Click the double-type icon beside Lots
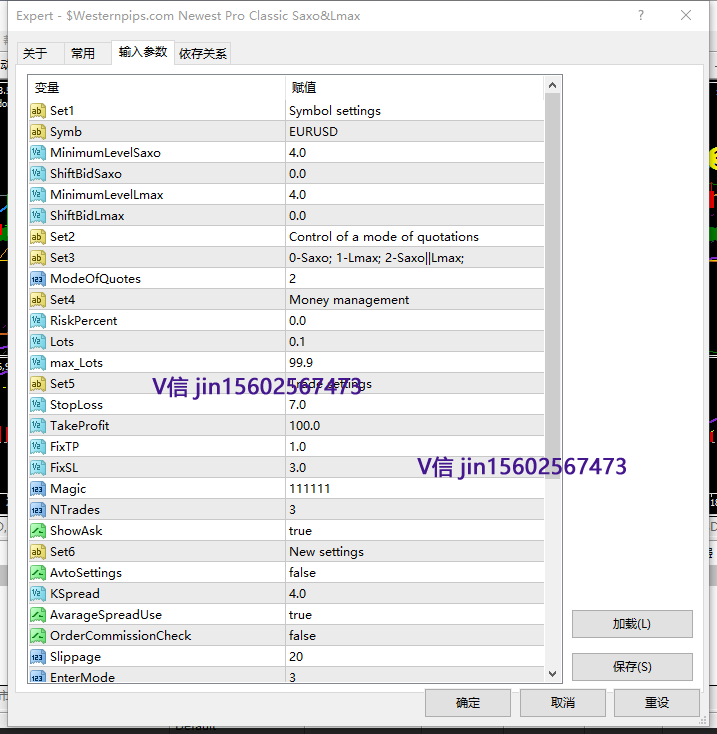 [38, 342]
